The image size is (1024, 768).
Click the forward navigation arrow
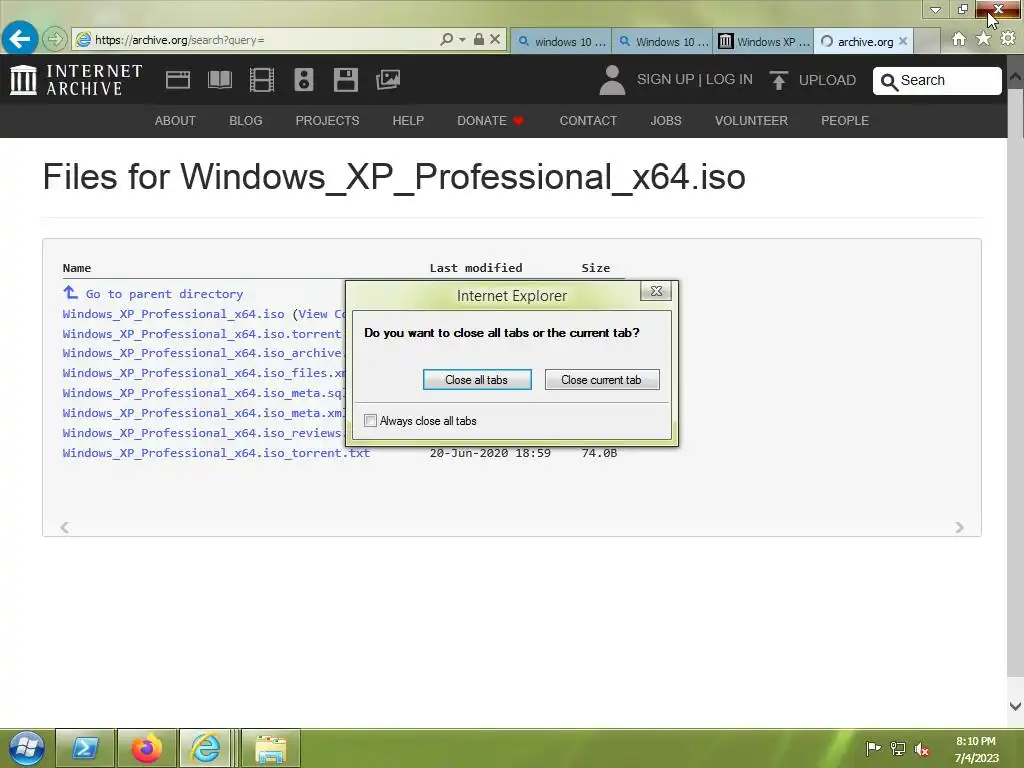(55, 39)
